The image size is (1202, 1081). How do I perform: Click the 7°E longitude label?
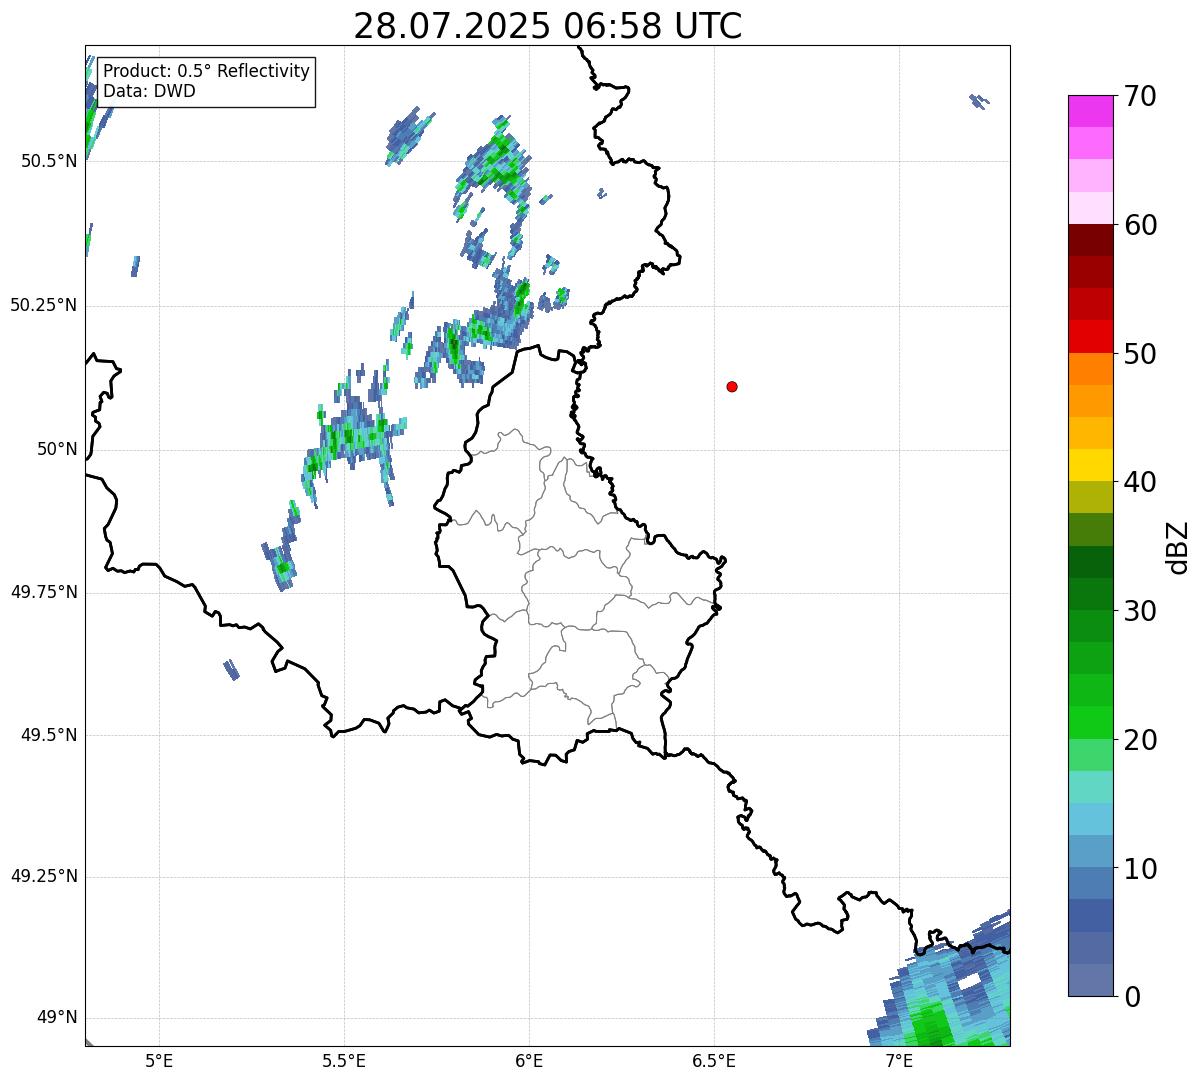(899, 1060)
